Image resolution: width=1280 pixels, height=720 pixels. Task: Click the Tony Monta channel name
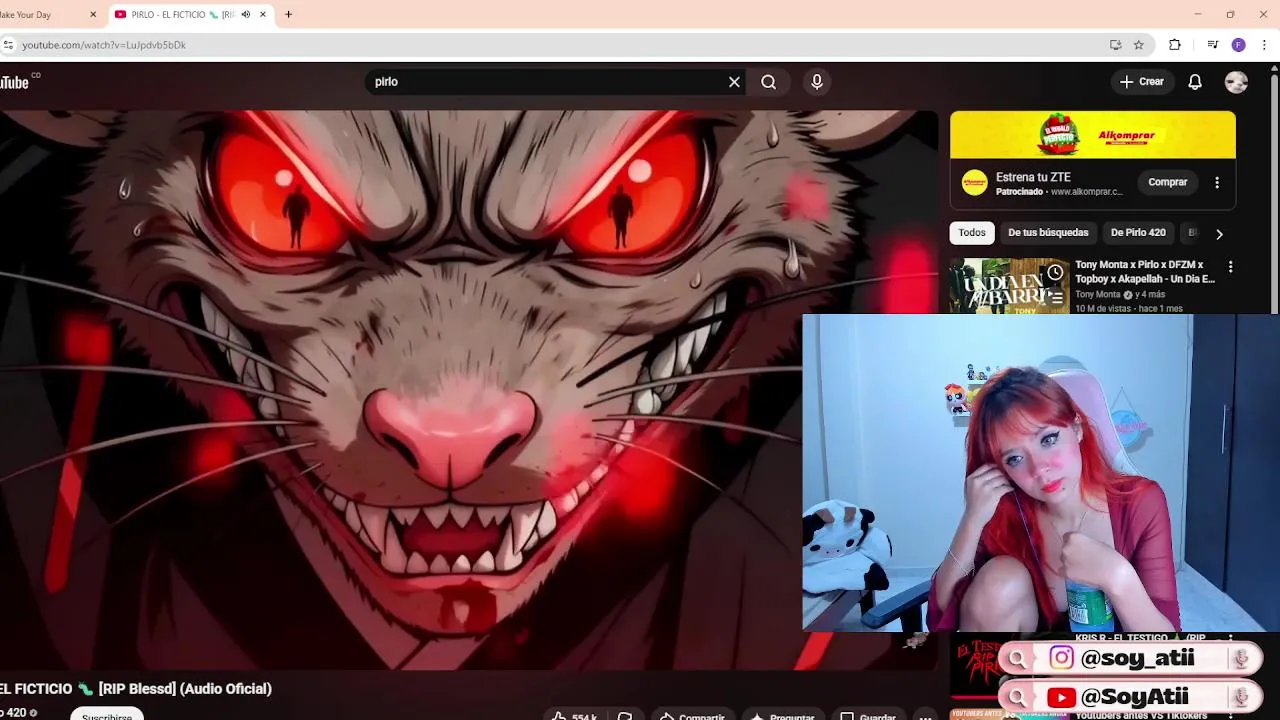(x=1098, y=295)
